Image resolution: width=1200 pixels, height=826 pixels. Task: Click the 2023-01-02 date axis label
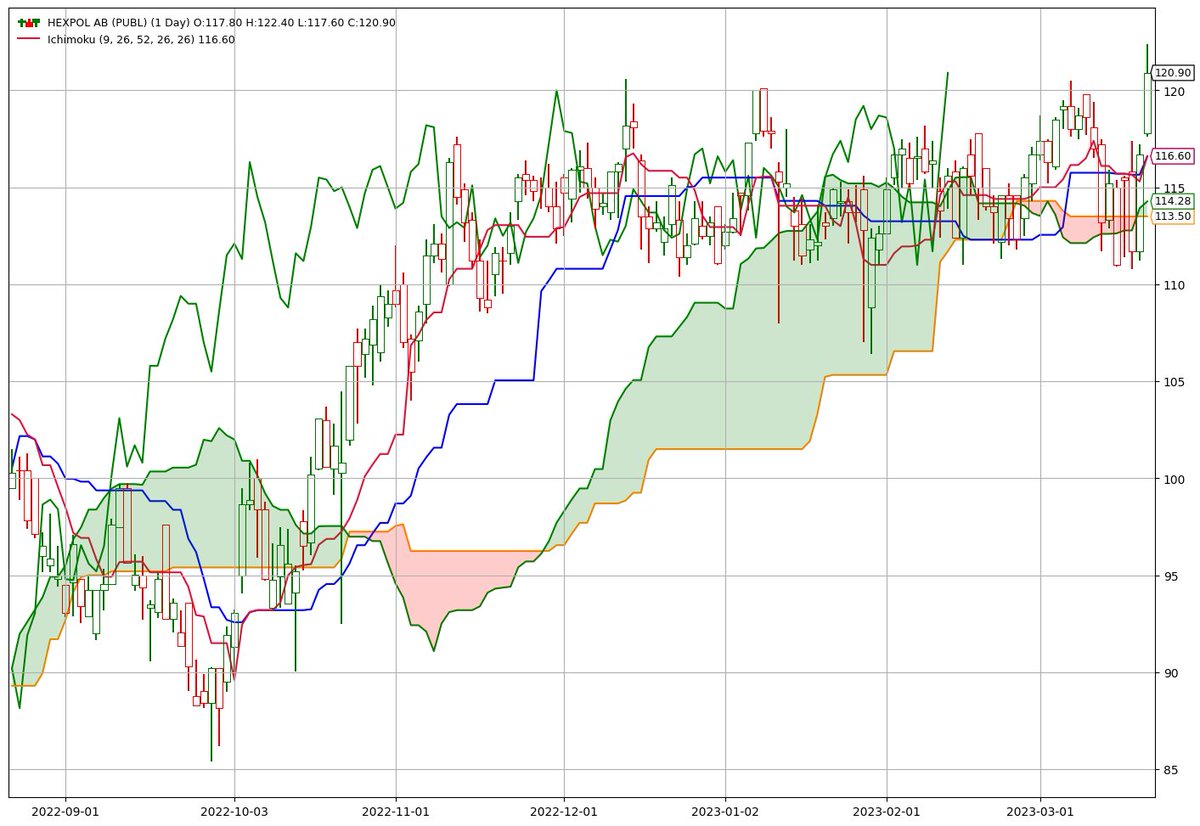click(723, 812)
